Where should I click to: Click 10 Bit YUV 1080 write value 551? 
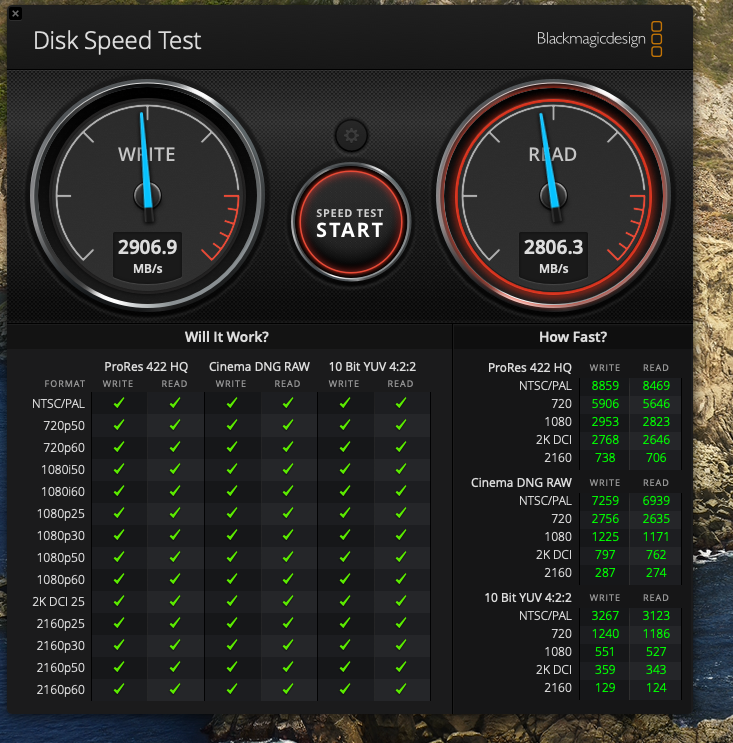point(605,652)
